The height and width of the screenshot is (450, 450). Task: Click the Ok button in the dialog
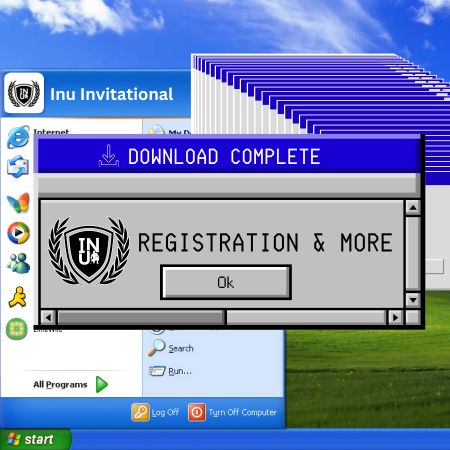[226, 282]
